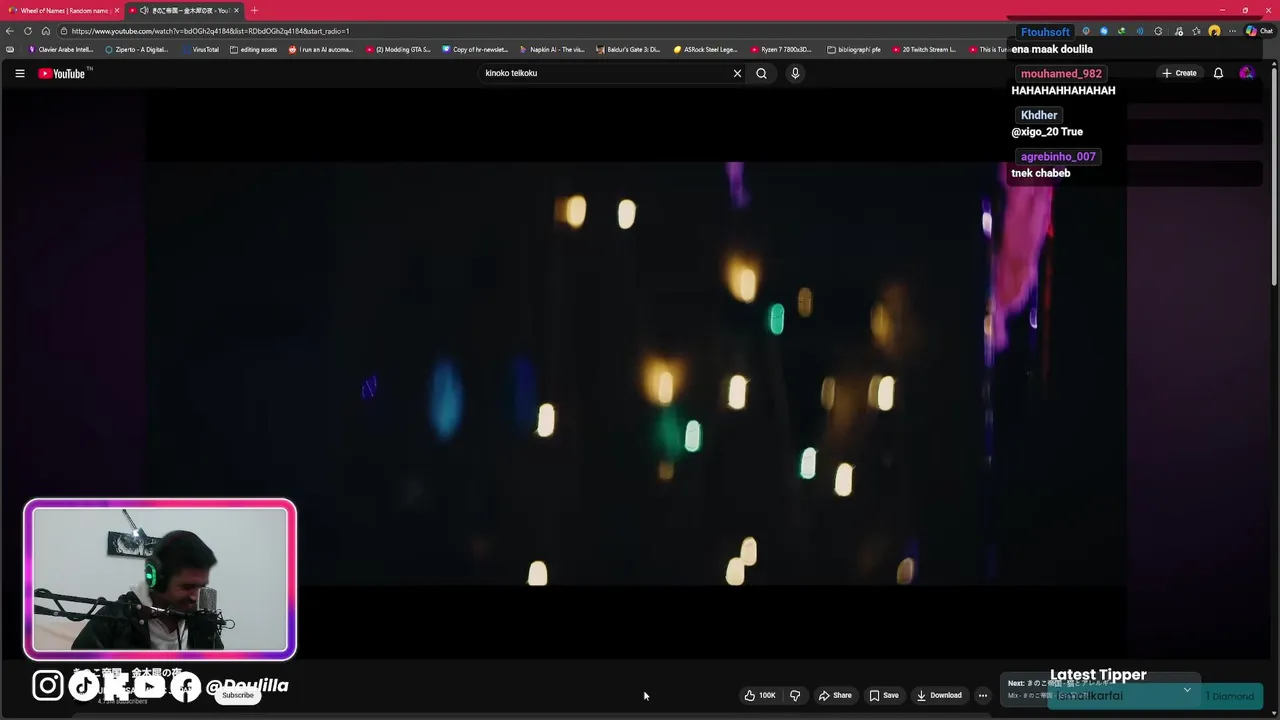Image resolution: width=1280 pixels, height=720 pixels.
Task: Reload the current page
Action: point(28,31)
